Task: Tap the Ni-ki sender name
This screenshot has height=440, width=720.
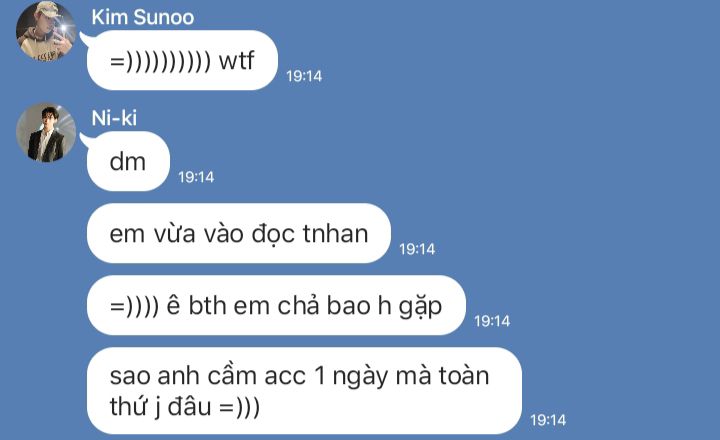Action: [114, 118]
